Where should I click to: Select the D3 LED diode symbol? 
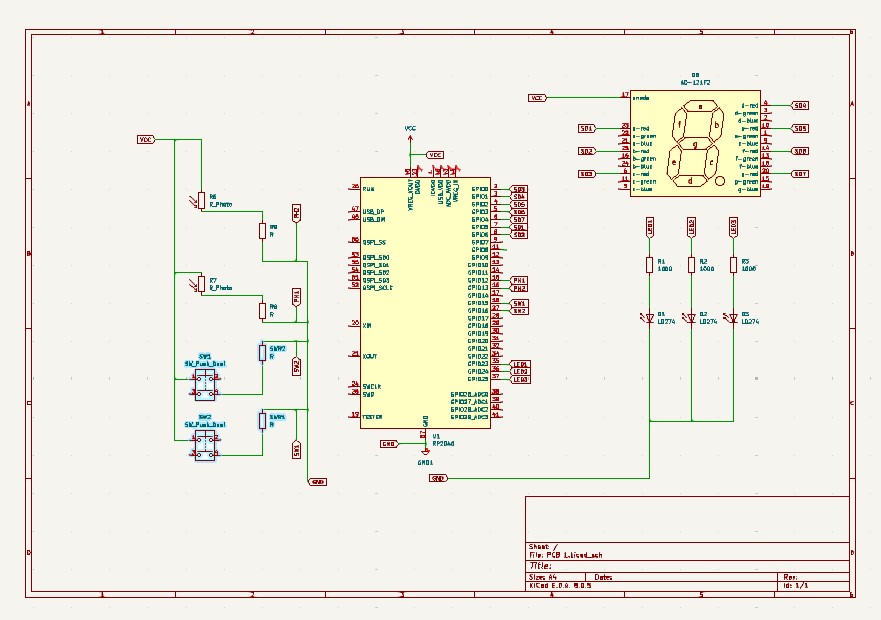pyautogui.click(x=733, y=317)
